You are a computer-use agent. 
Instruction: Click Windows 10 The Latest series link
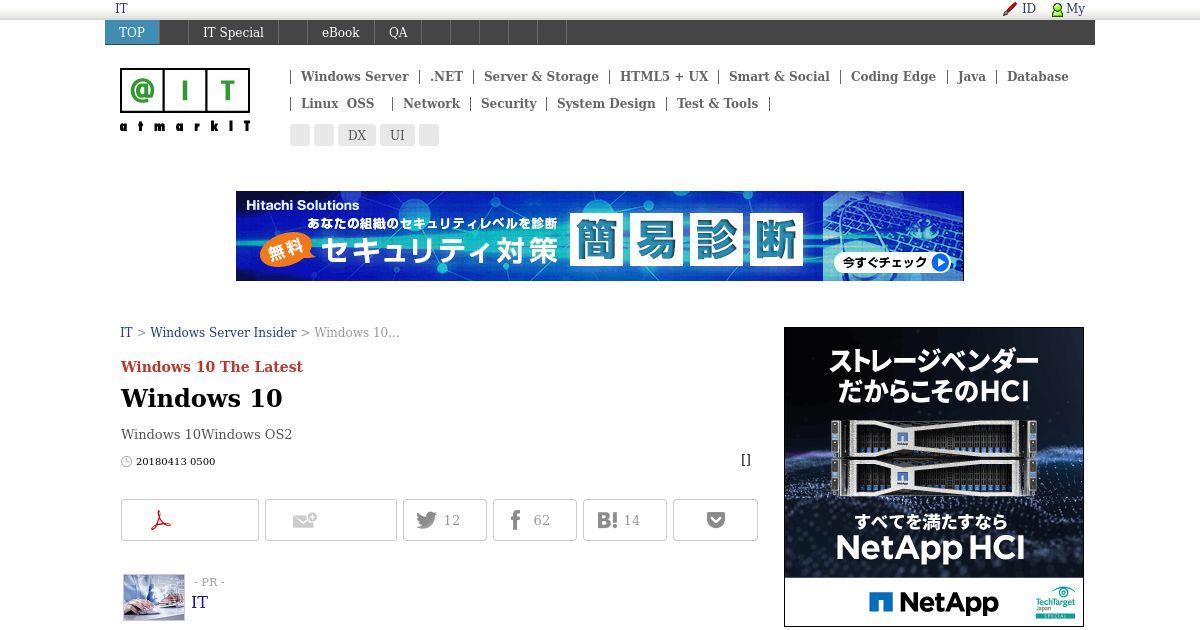[x=212, y=366]
